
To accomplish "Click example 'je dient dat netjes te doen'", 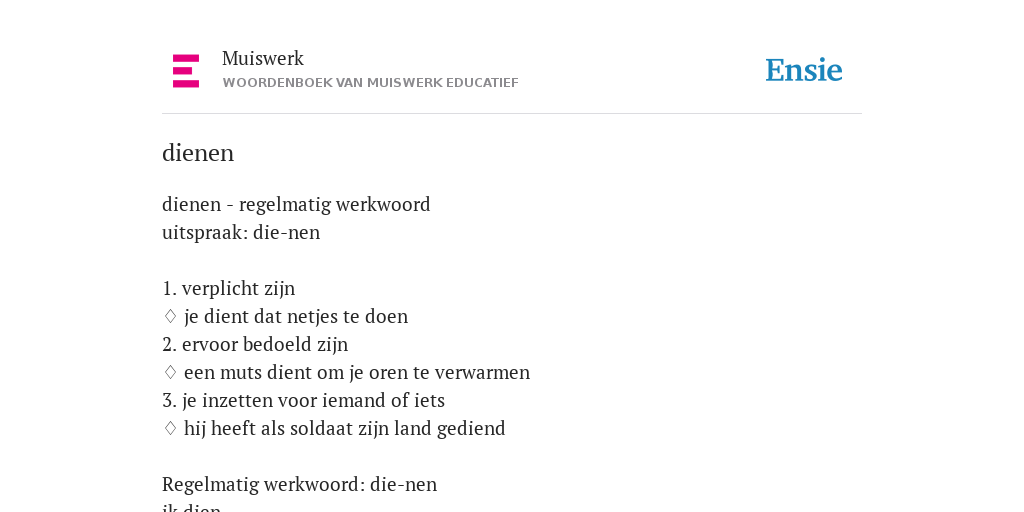I will click(296, 317).
